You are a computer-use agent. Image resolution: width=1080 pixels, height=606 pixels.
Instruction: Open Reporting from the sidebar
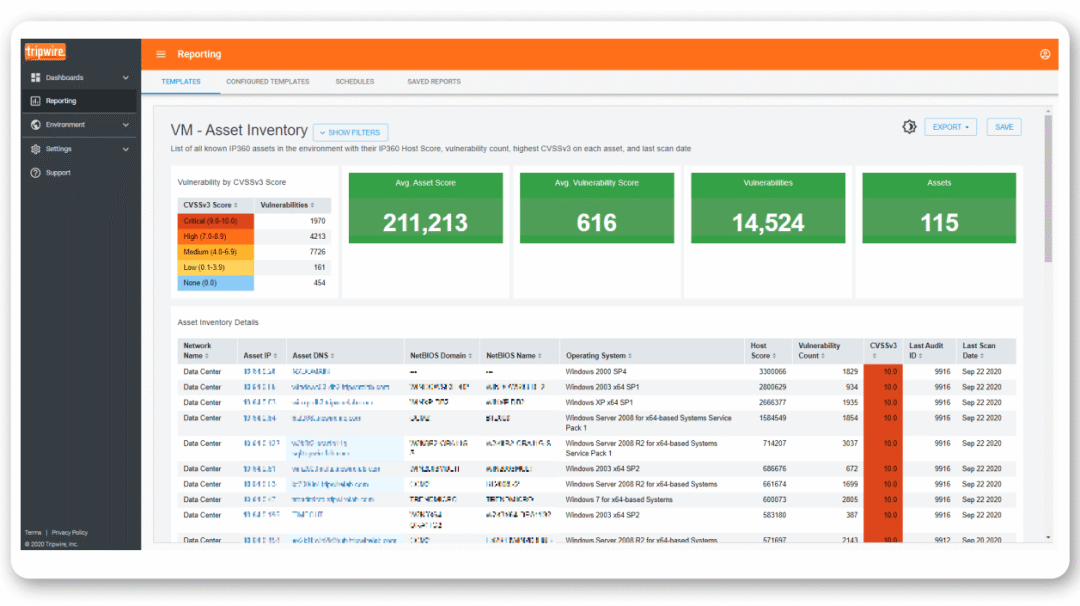(61, 101)
